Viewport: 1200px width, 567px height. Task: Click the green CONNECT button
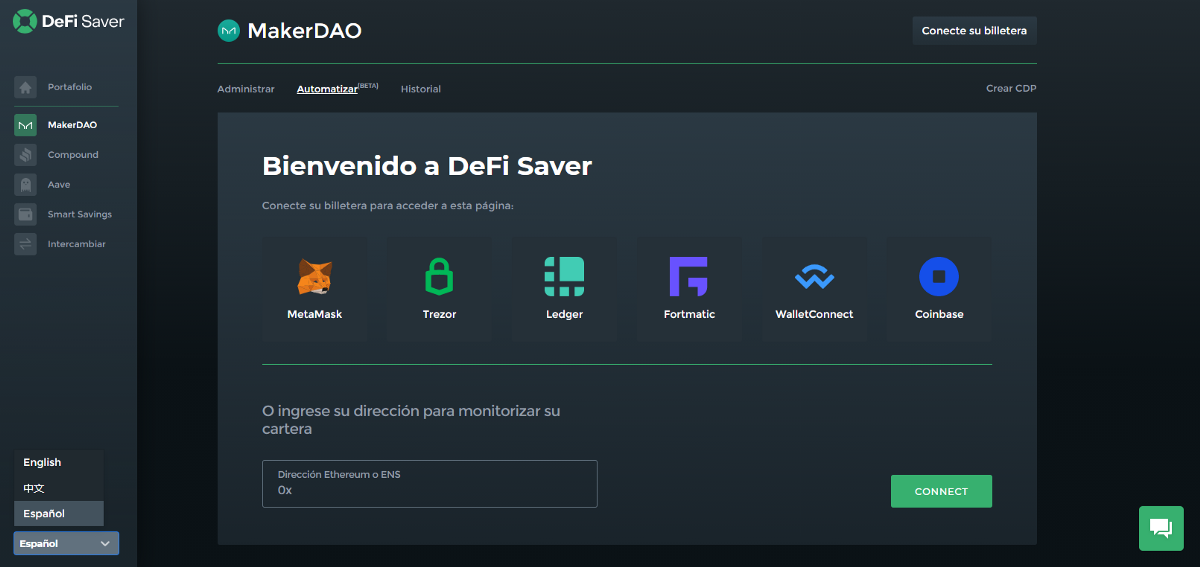941,491
